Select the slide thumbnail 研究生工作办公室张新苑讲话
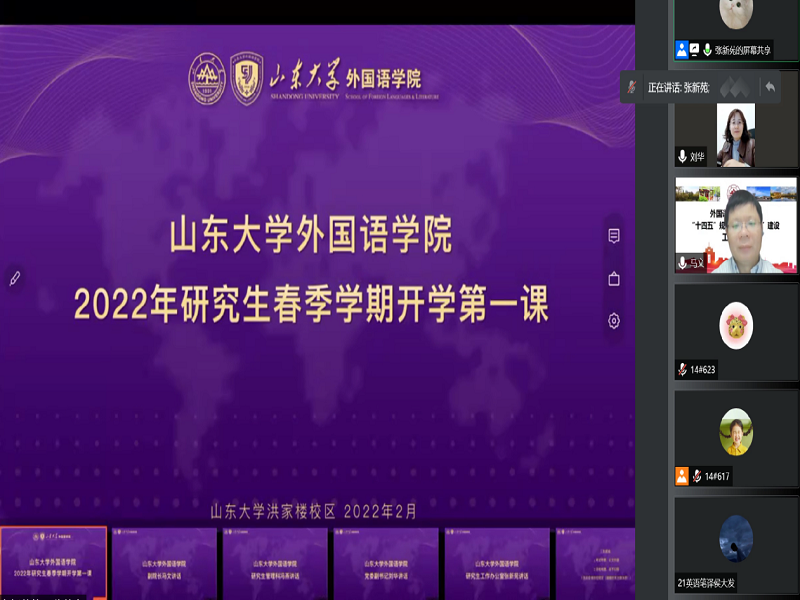The height and width of the screenshot is (600, 800). 497,563
